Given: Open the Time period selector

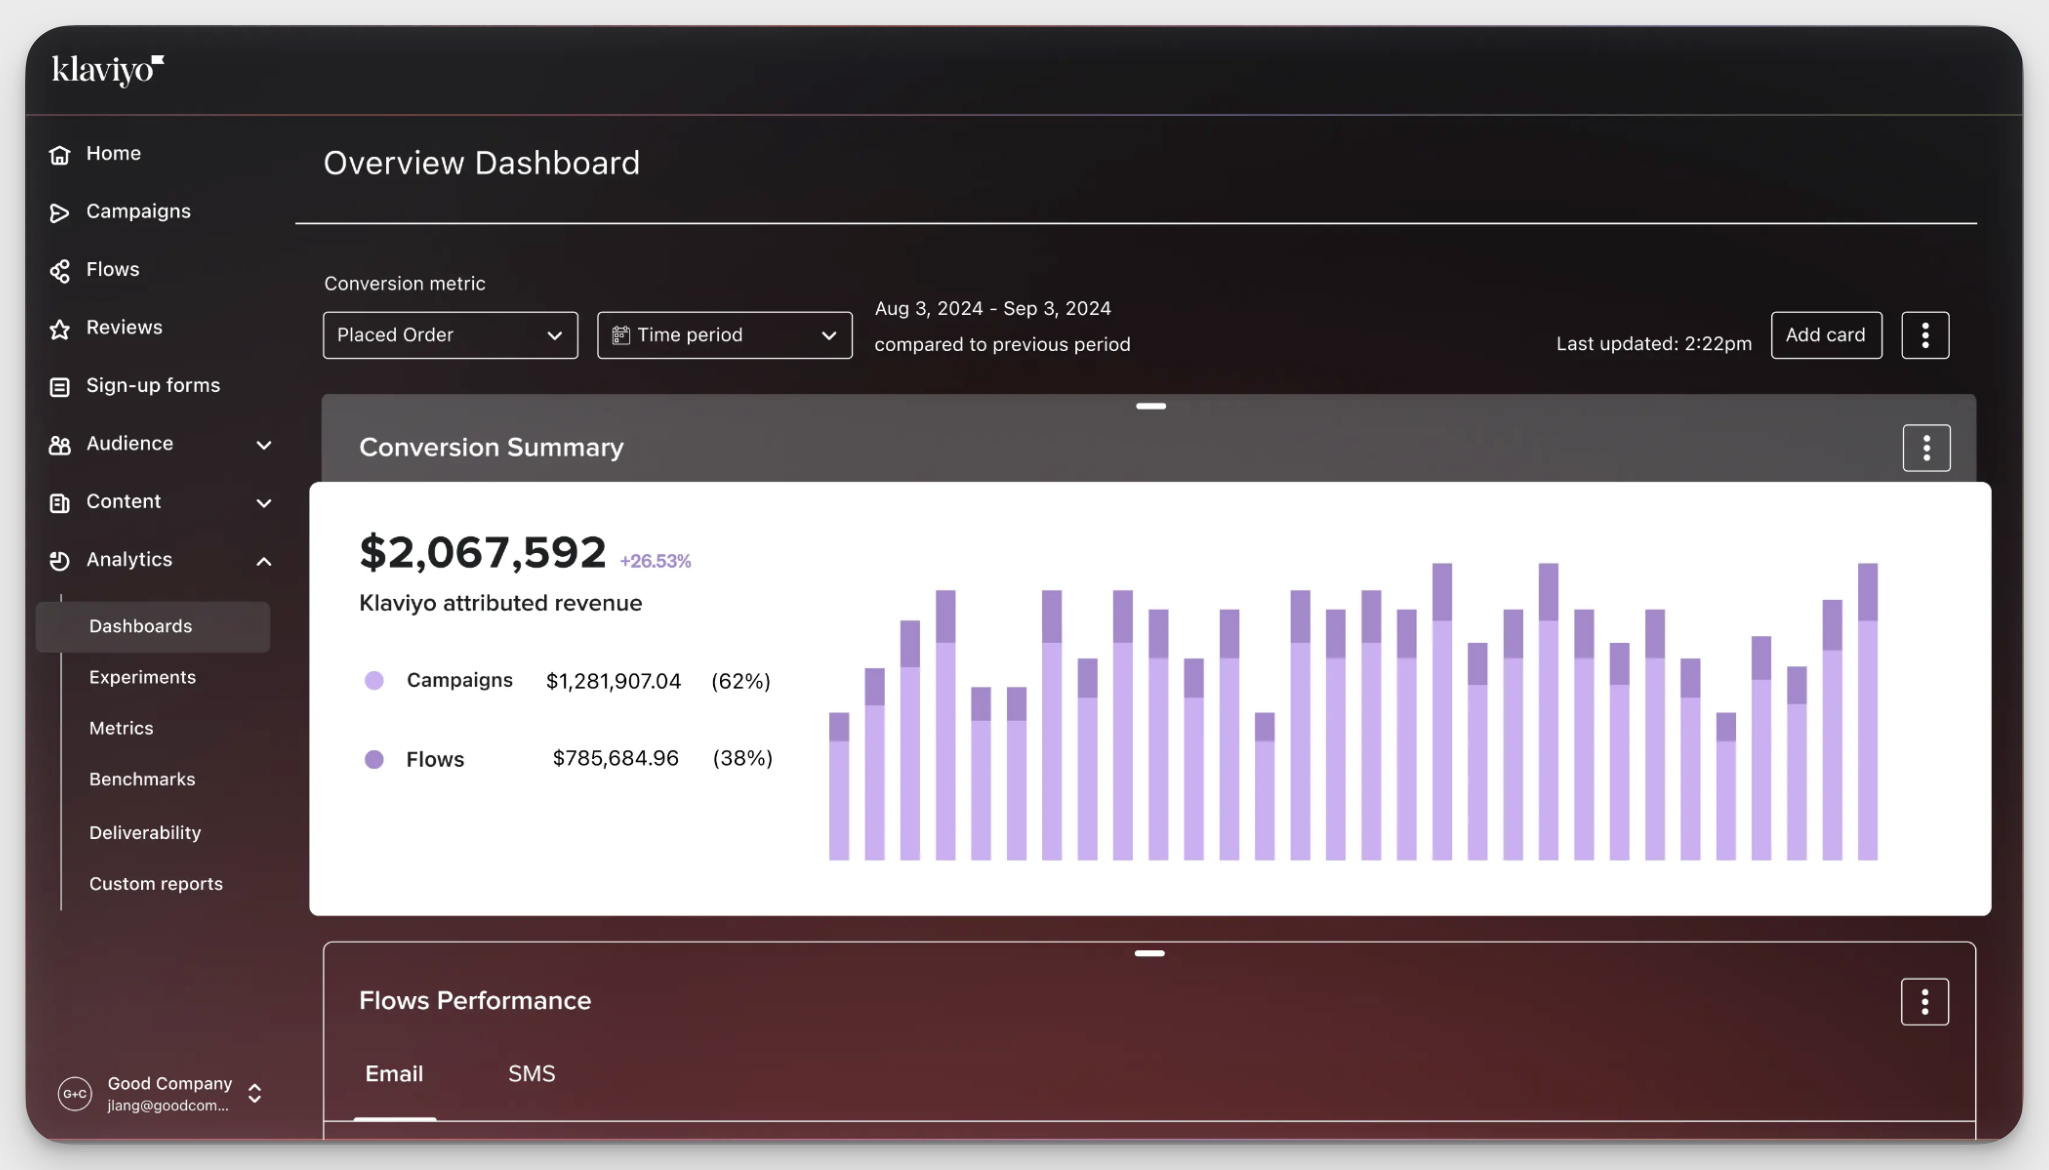Looking at the screenshot, I should click(x=723, y=335).
